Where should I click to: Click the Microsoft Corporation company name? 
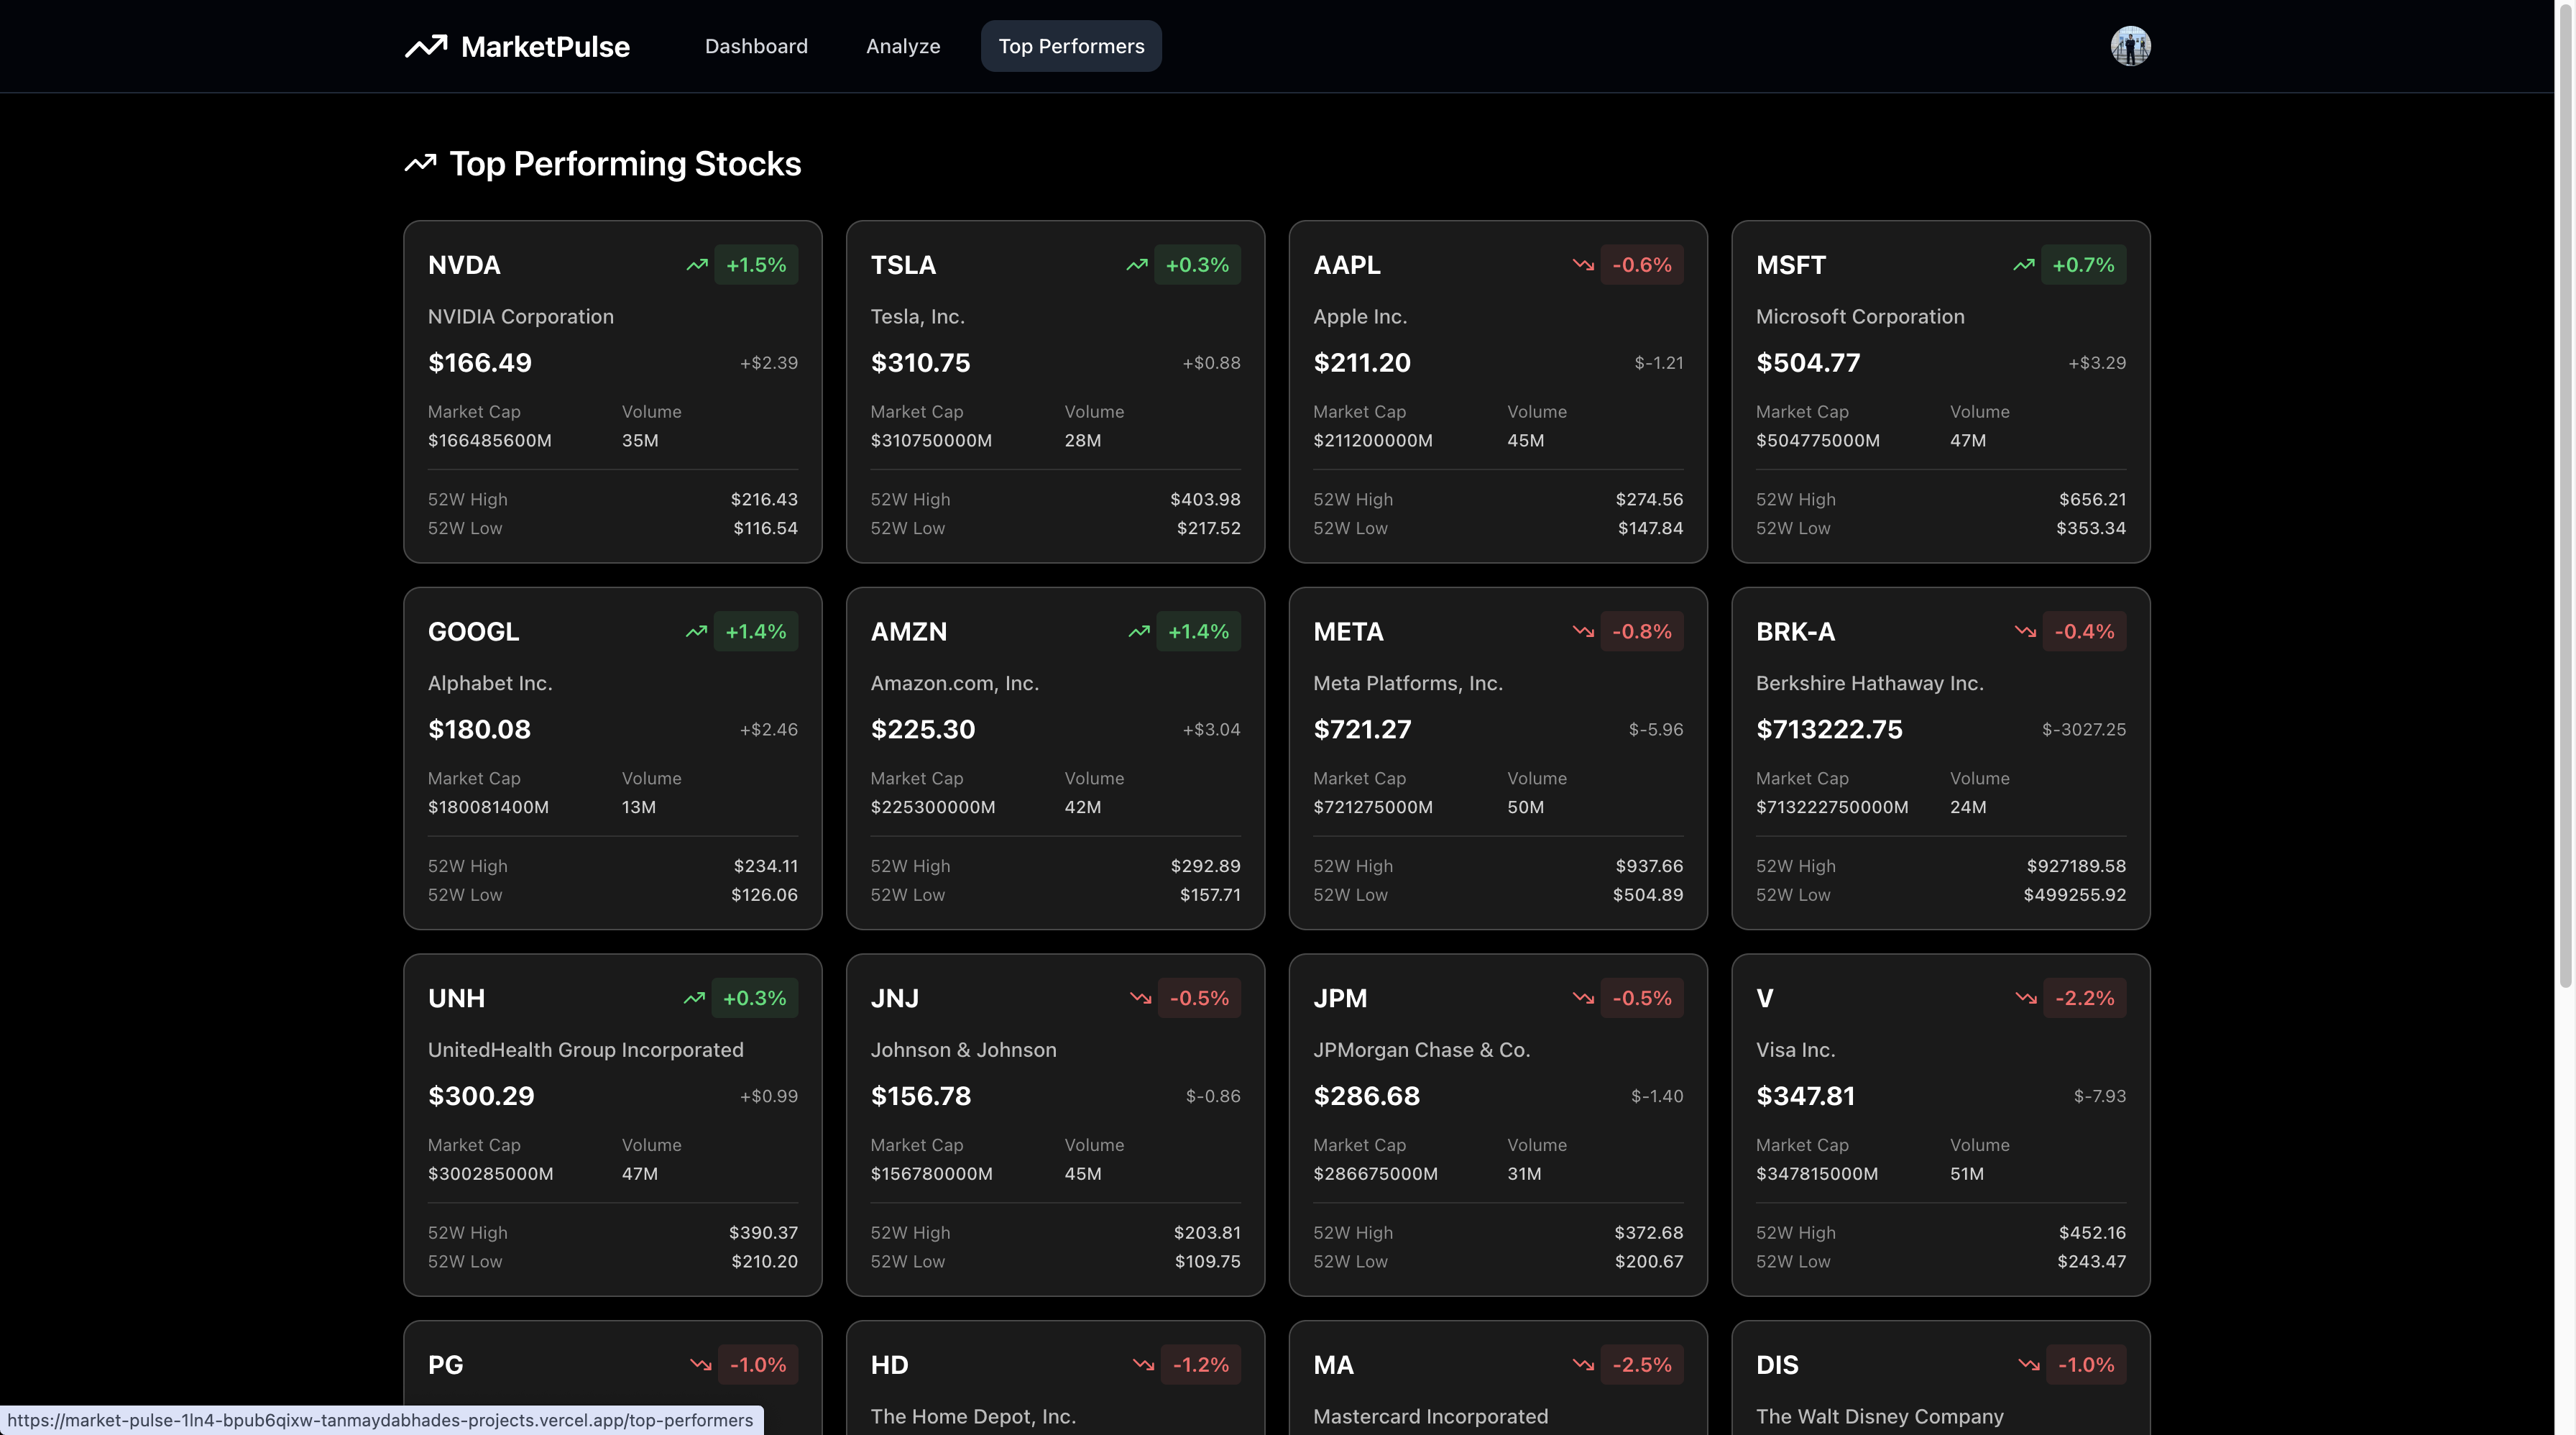[x=1860, y=317]
